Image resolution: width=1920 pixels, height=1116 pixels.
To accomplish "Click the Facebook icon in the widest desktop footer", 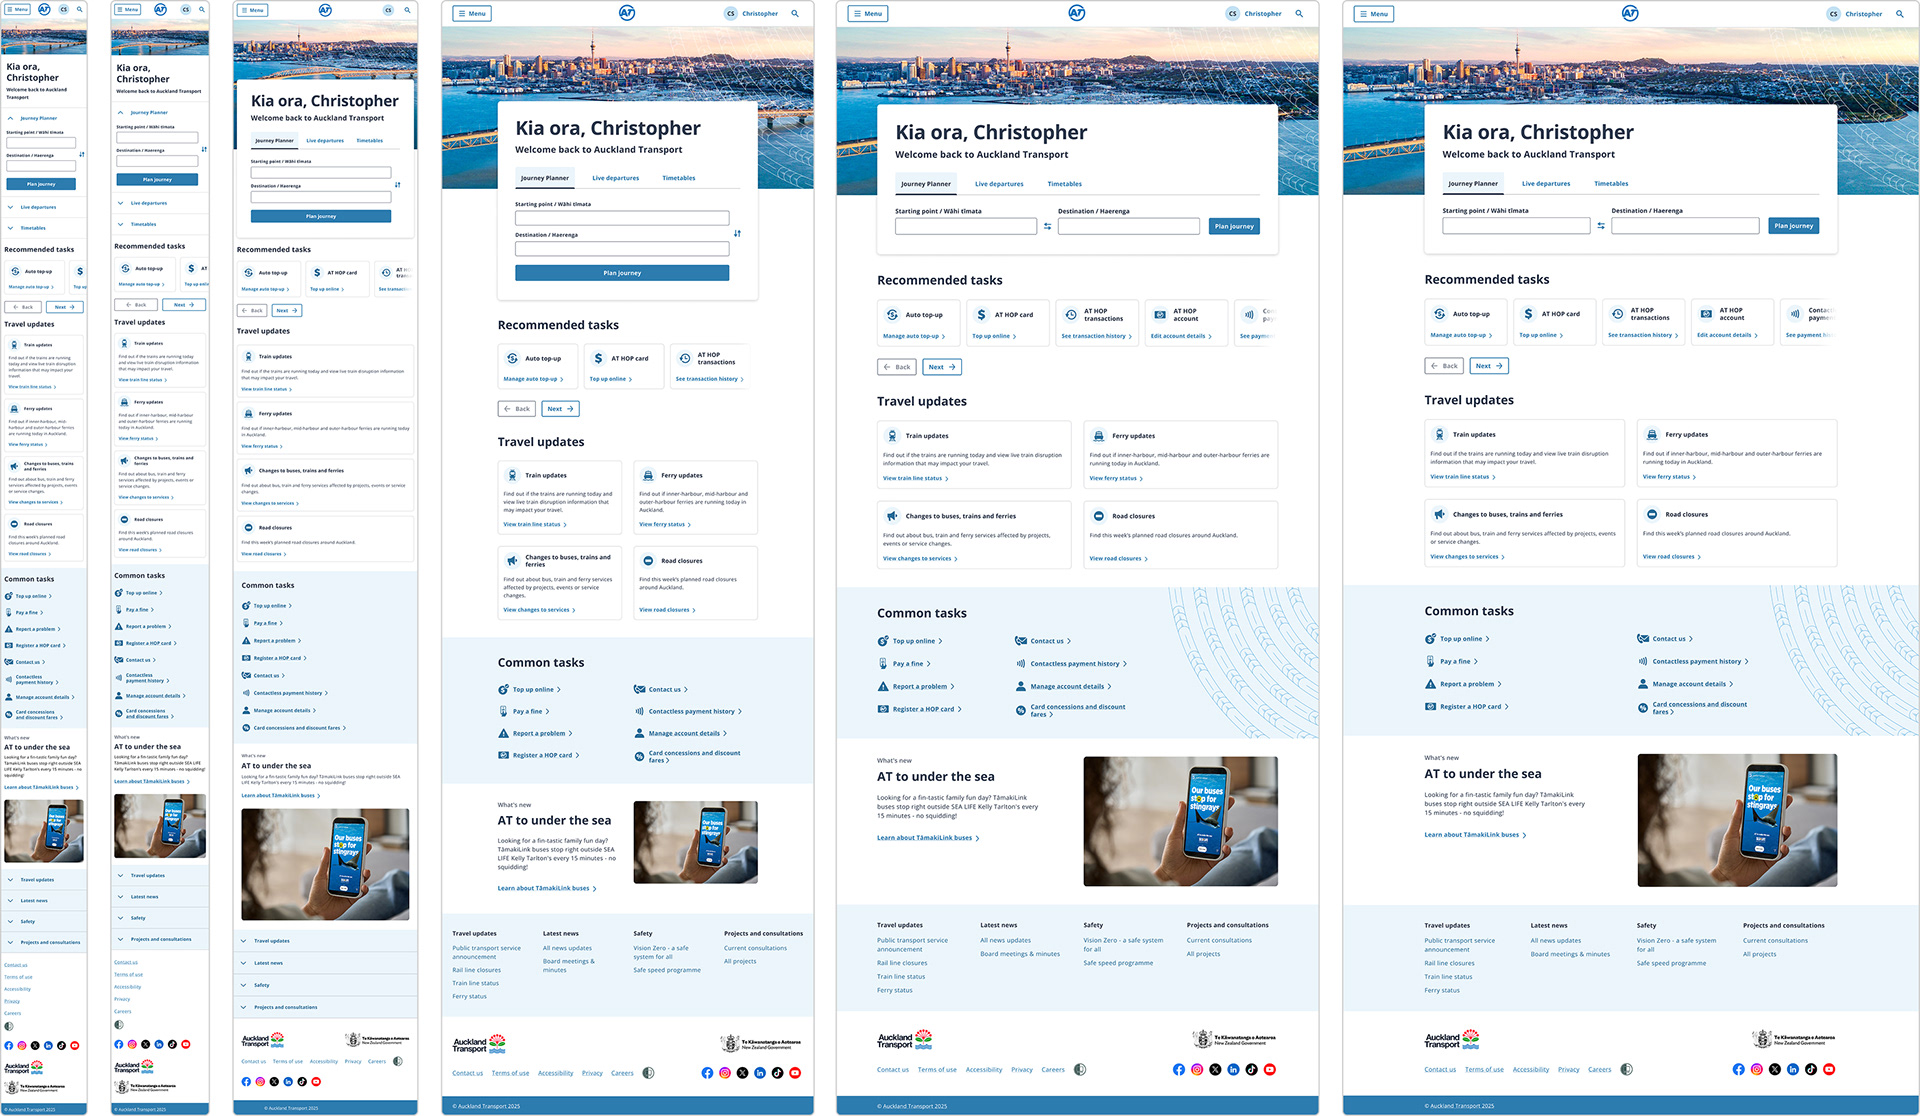I will pos(1738,1069).
